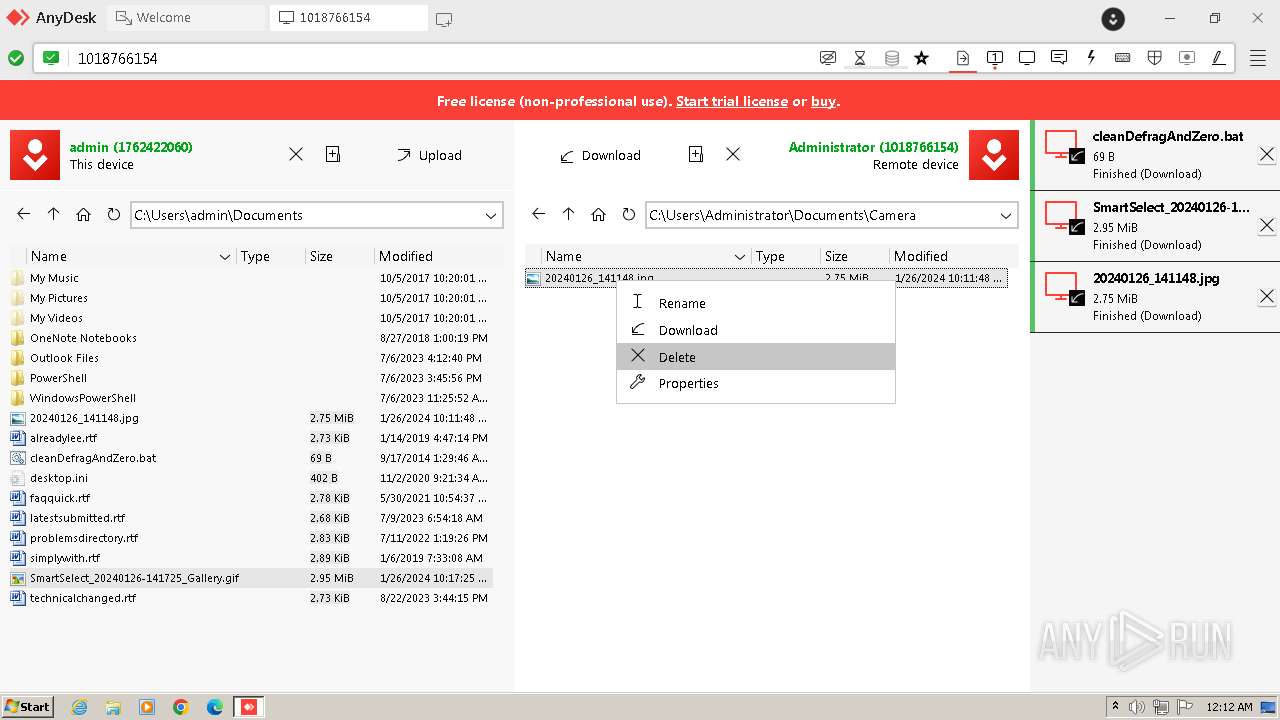Open Name column dropdown in remote panel
The image size is (1280, 720).
740,257
